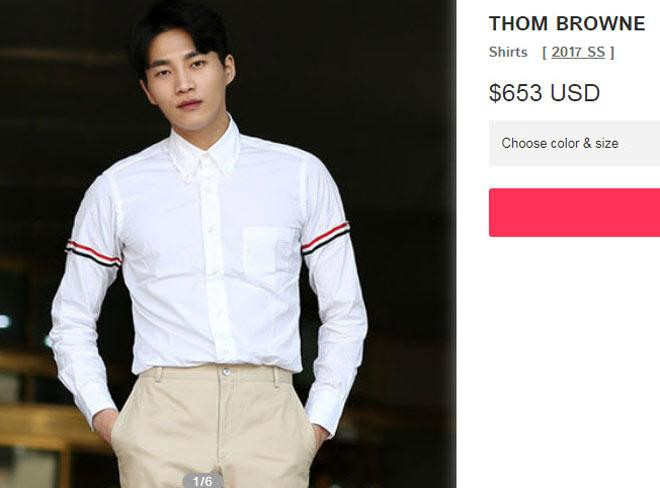
Task: Click the trouser waist button in photo
Action: [226, 372]
